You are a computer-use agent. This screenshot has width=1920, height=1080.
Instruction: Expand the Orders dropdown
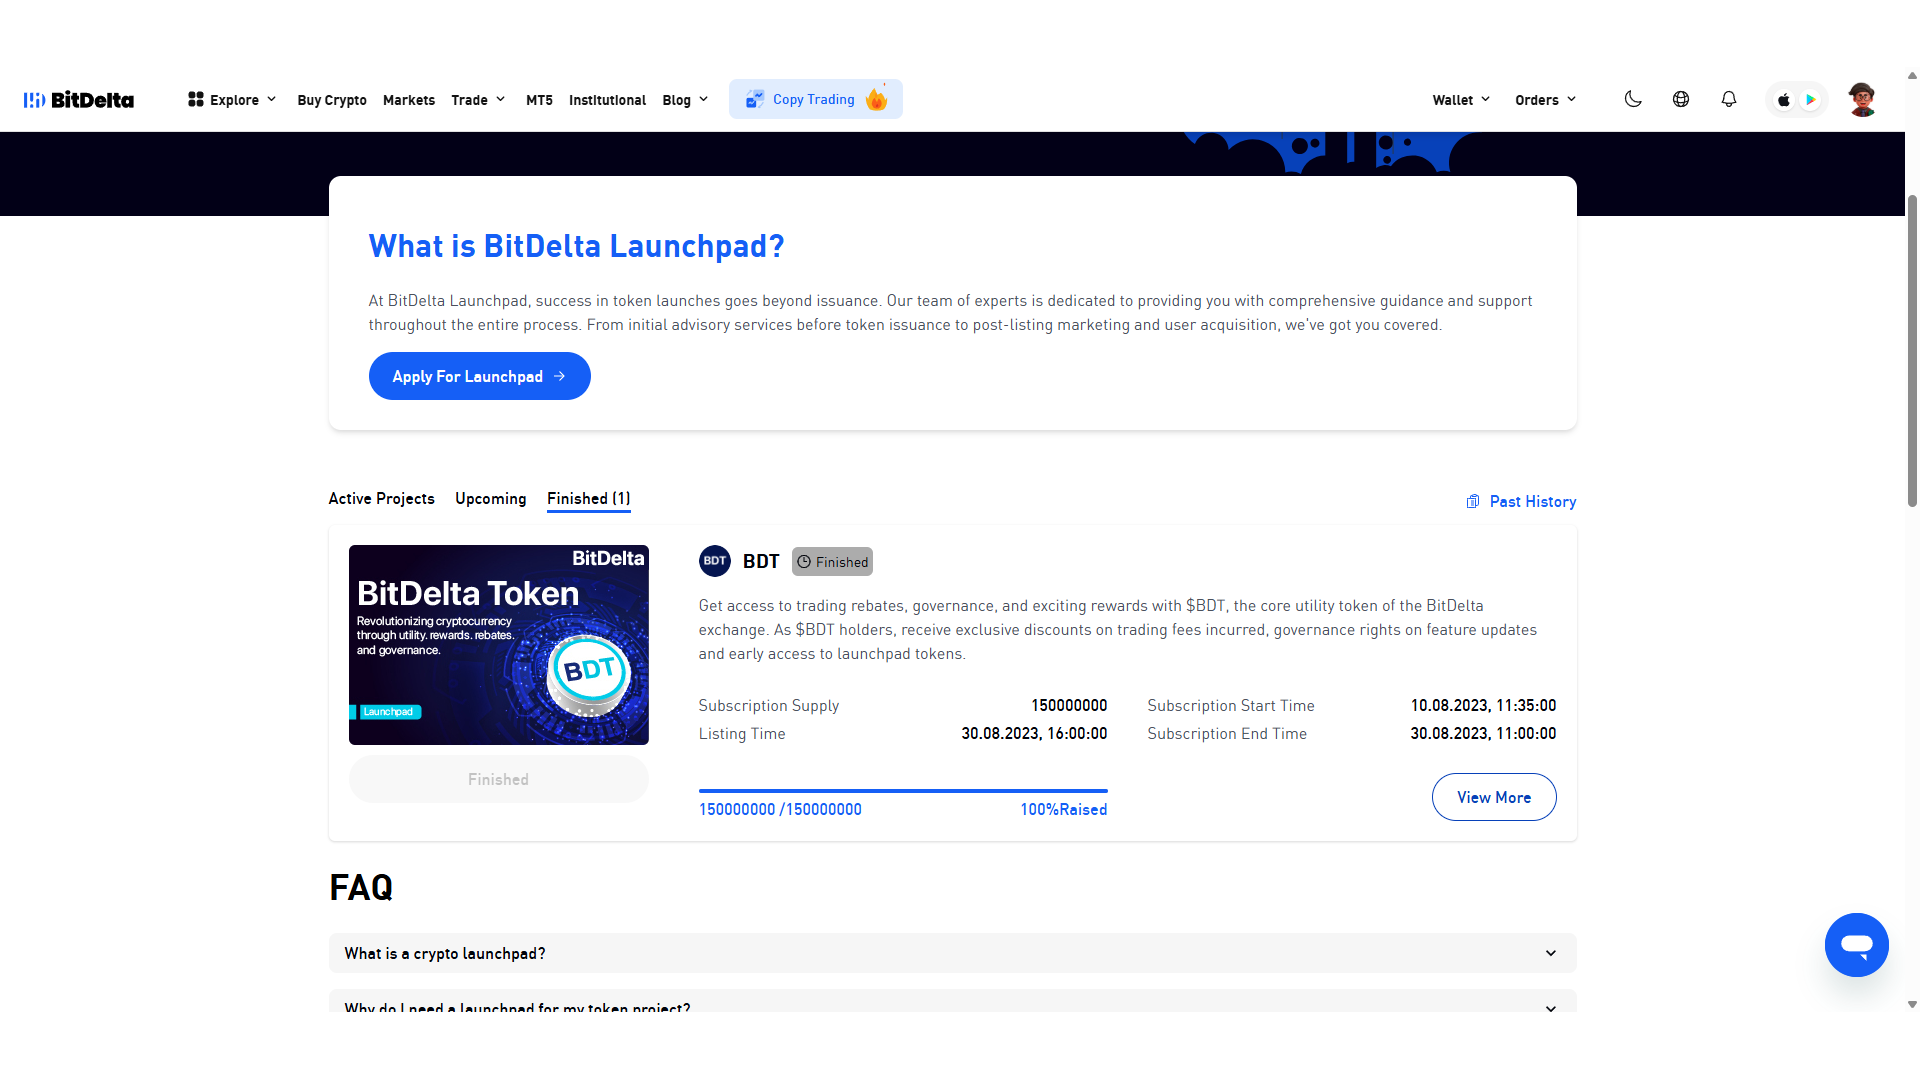click(1545, 100)
